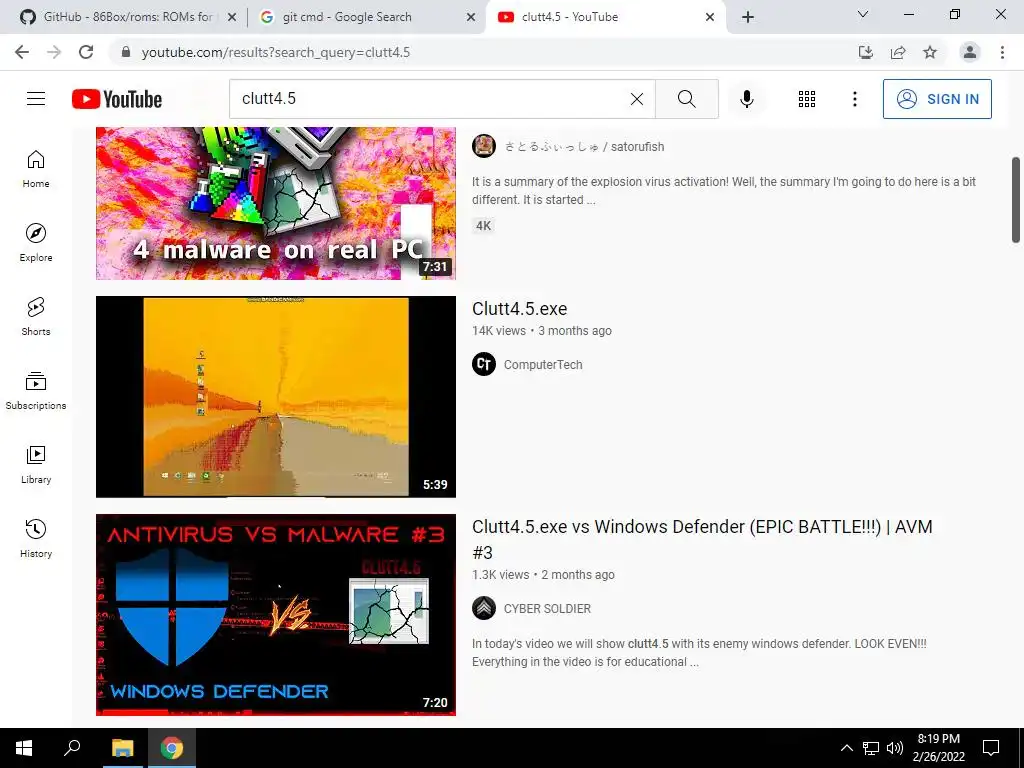Open File Explorer from the taskbar
Screen dimensions: 1024x768
[122, 748]
